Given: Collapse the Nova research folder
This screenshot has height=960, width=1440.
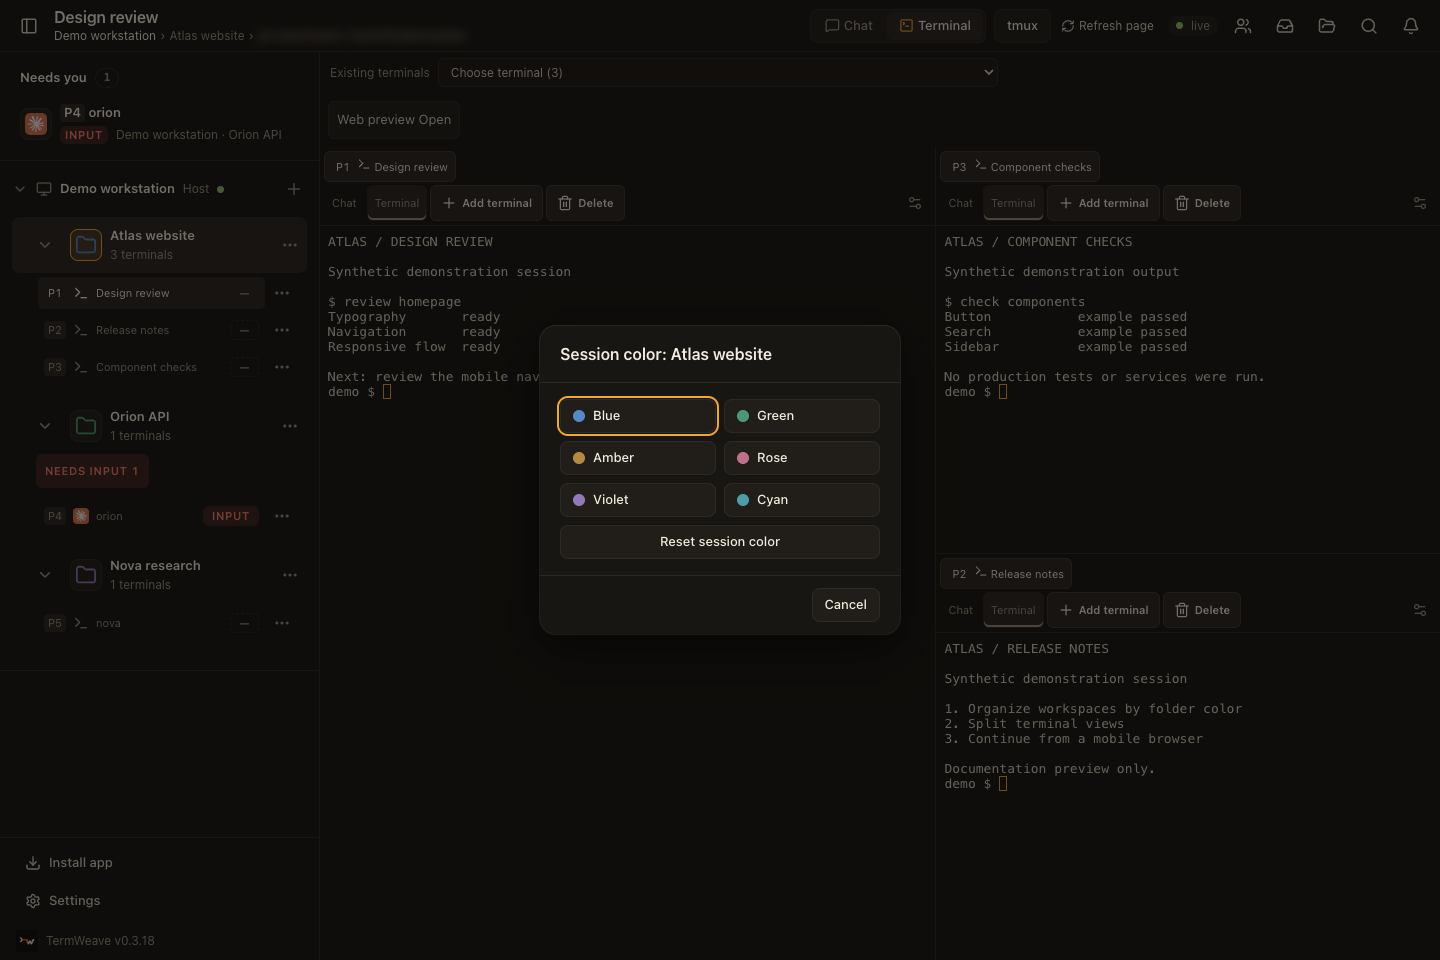Looking at the screenshot, I should [45, 575].
